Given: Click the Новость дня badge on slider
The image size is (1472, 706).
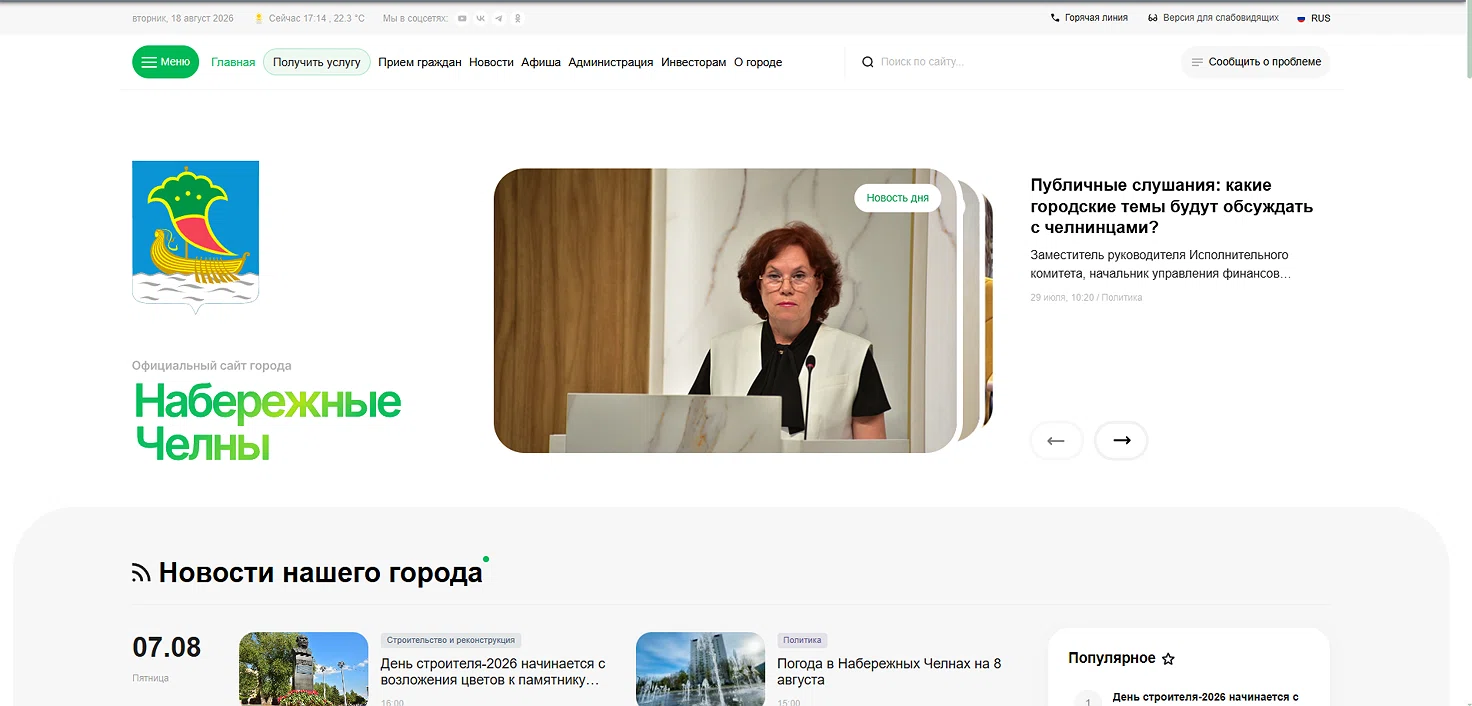Looking at the screenshot, I should (x=898, y=198).
